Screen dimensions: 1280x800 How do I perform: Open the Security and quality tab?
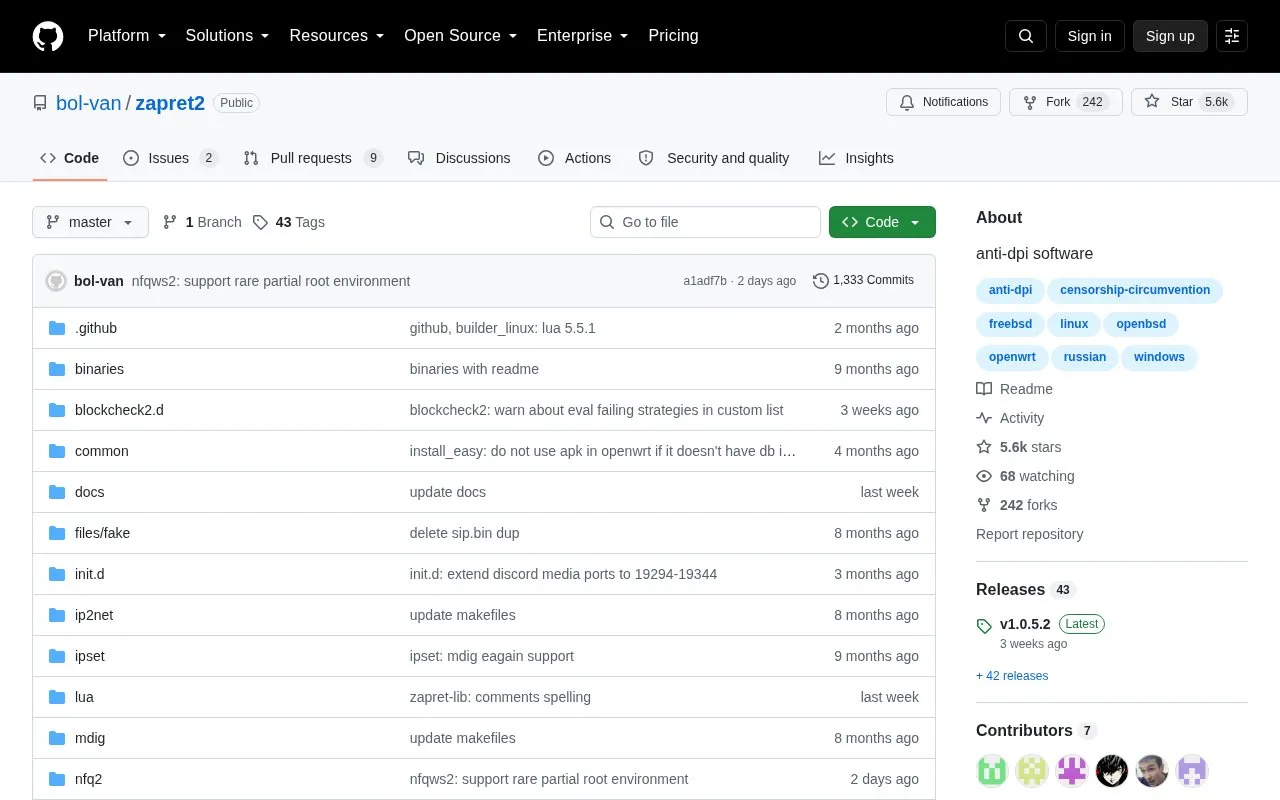coord(714,158)
